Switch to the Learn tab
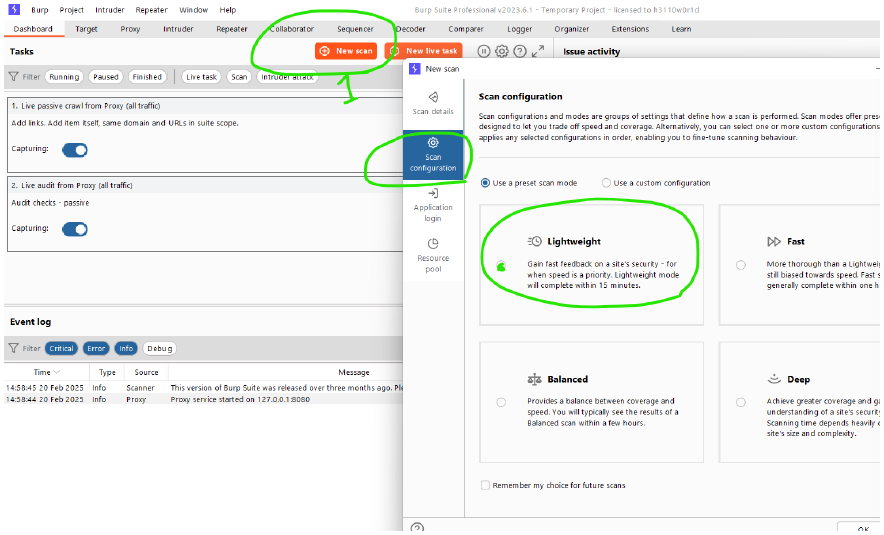The height and width of the screenshot is (535, 884). [681, 29]
